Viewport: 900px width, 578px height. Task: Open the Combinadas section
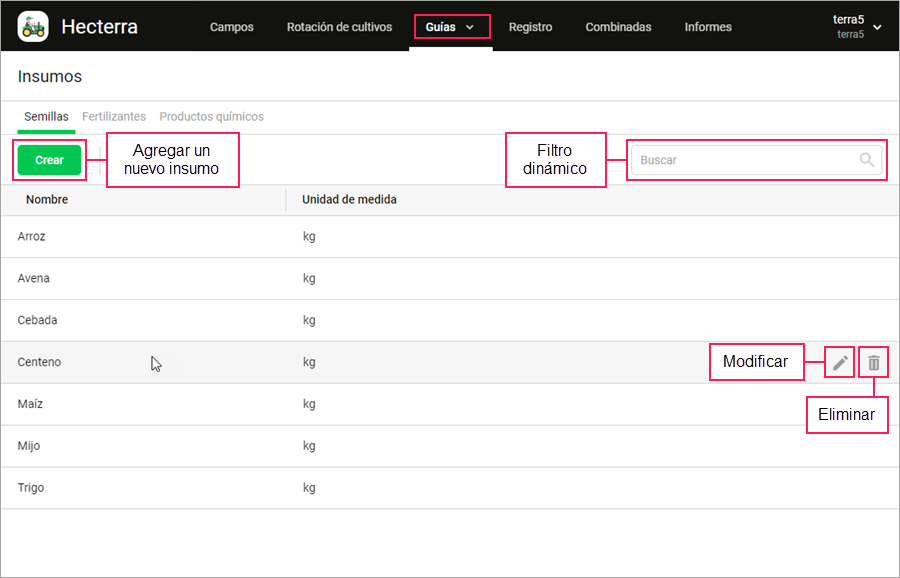pyautogui.click(x=618, y=27)
